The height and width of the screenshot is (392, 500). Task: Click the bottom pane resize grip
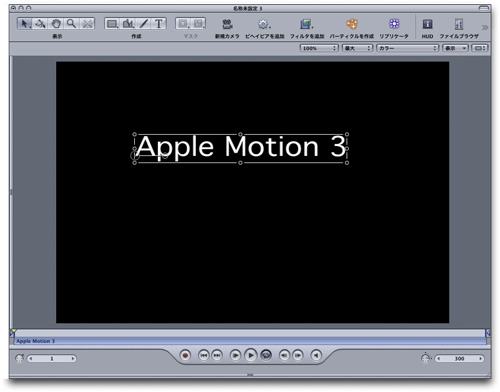tap(250, 375)
